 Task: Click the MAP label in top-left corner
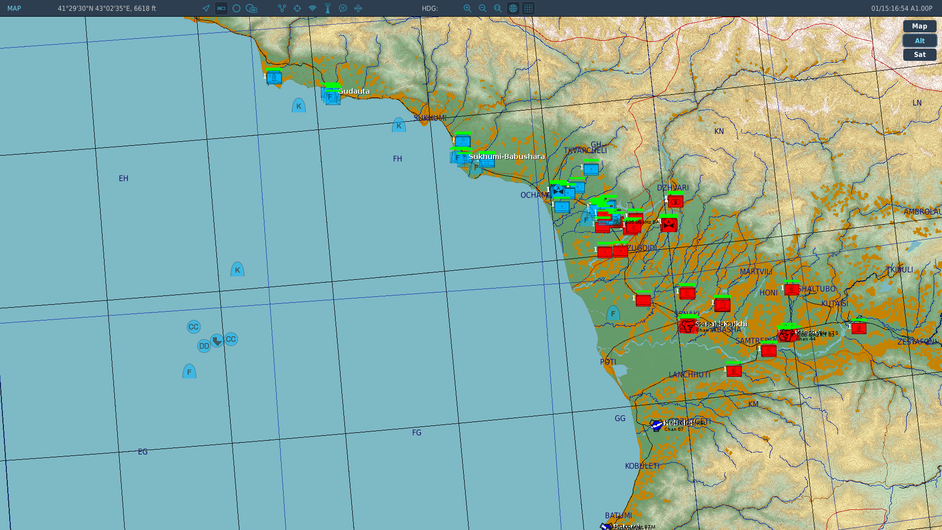point(14,8)
